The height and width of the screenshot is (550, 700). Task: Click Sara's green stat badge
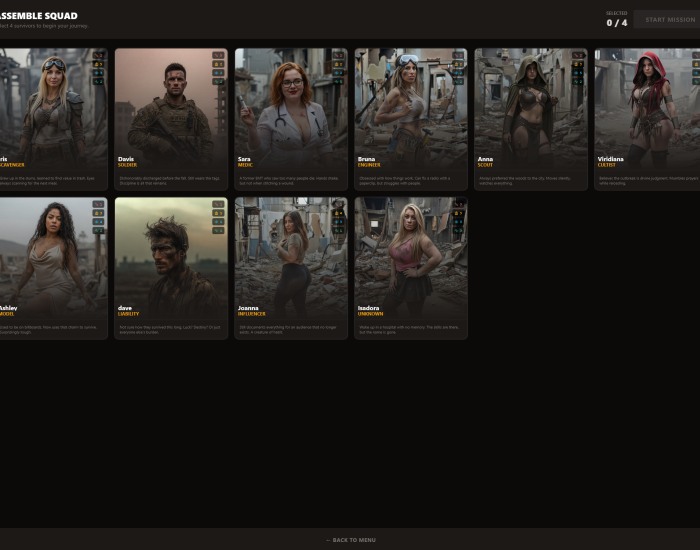338,81
